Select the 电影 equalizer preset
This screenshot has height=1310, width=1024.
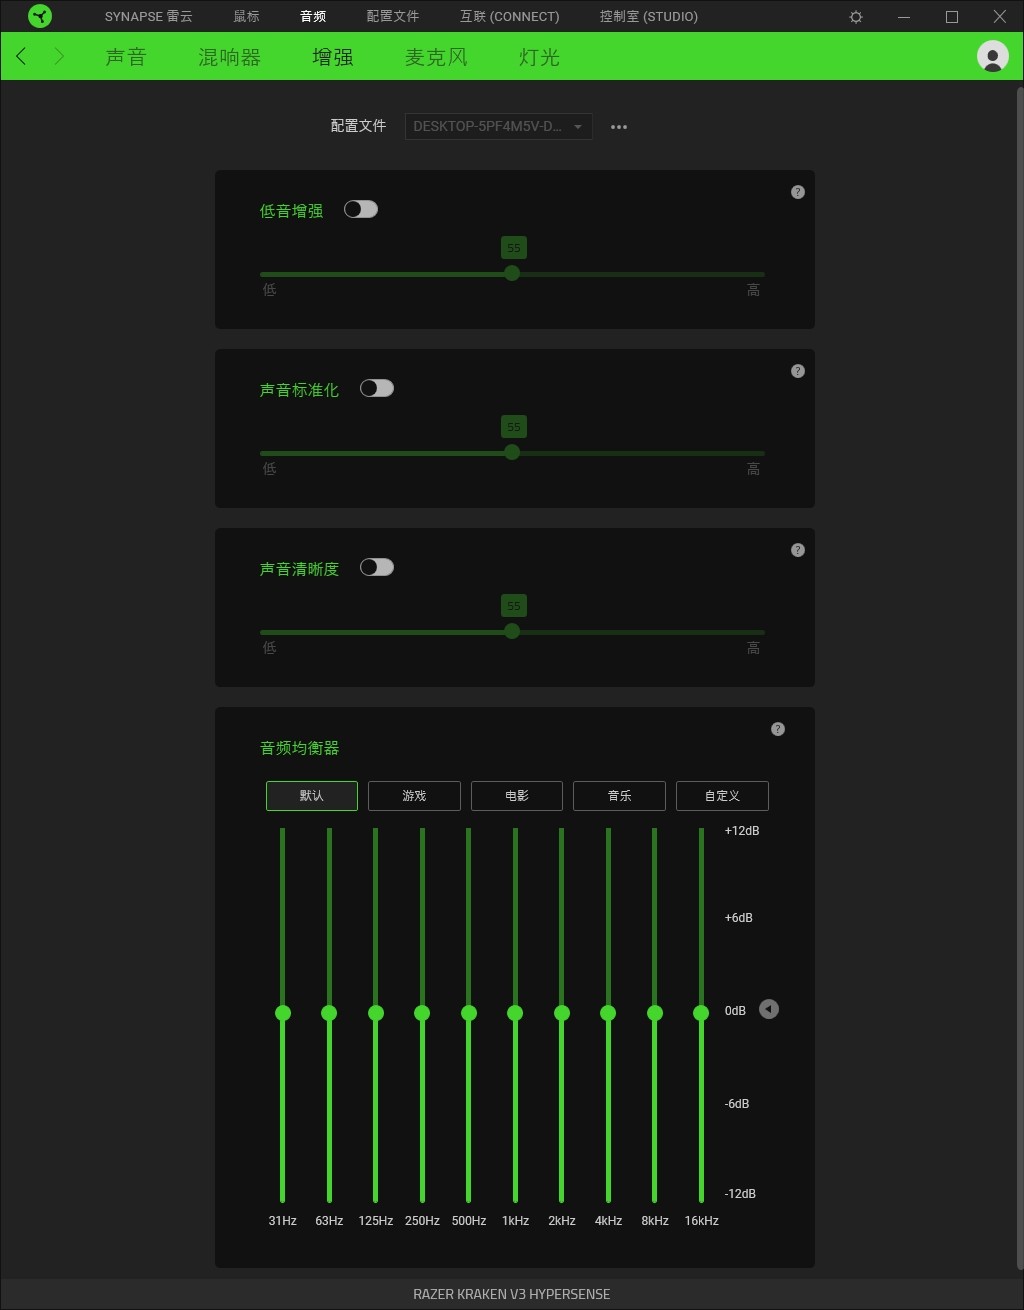click(517, 796)
